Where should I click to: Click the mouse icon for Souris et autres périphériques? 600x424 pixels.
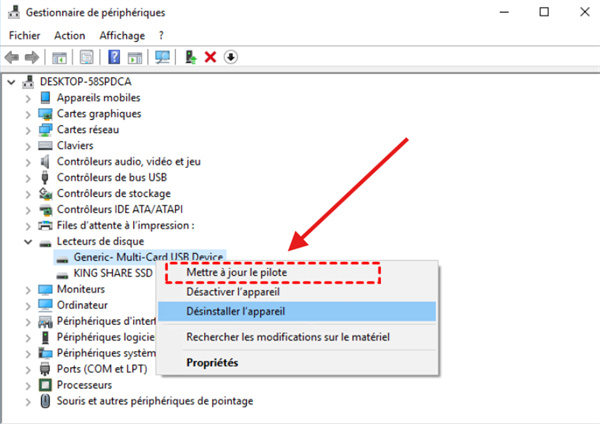pyautogui.click(x=45, y=401)
